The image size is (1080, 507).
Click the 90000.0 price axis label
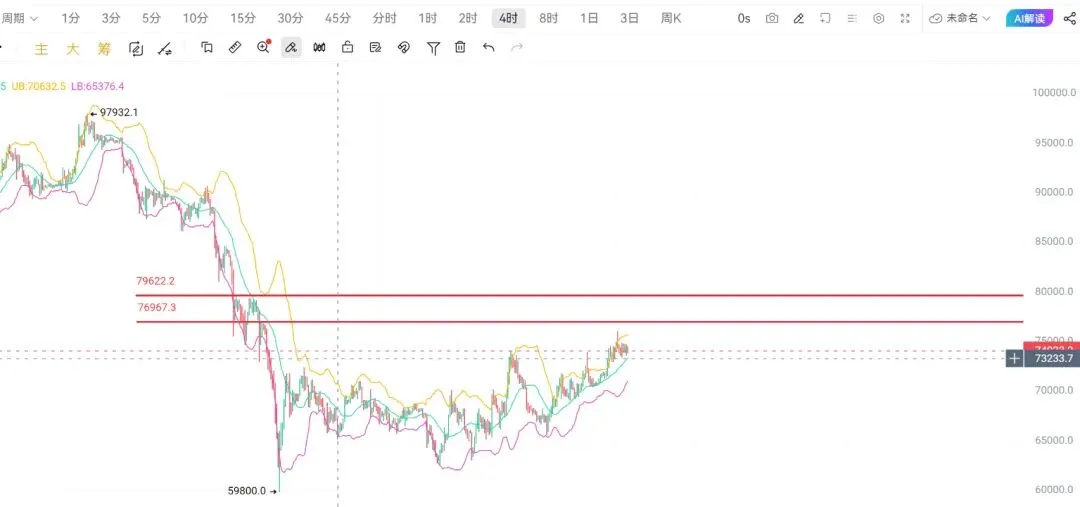[x=1055, y=192]
